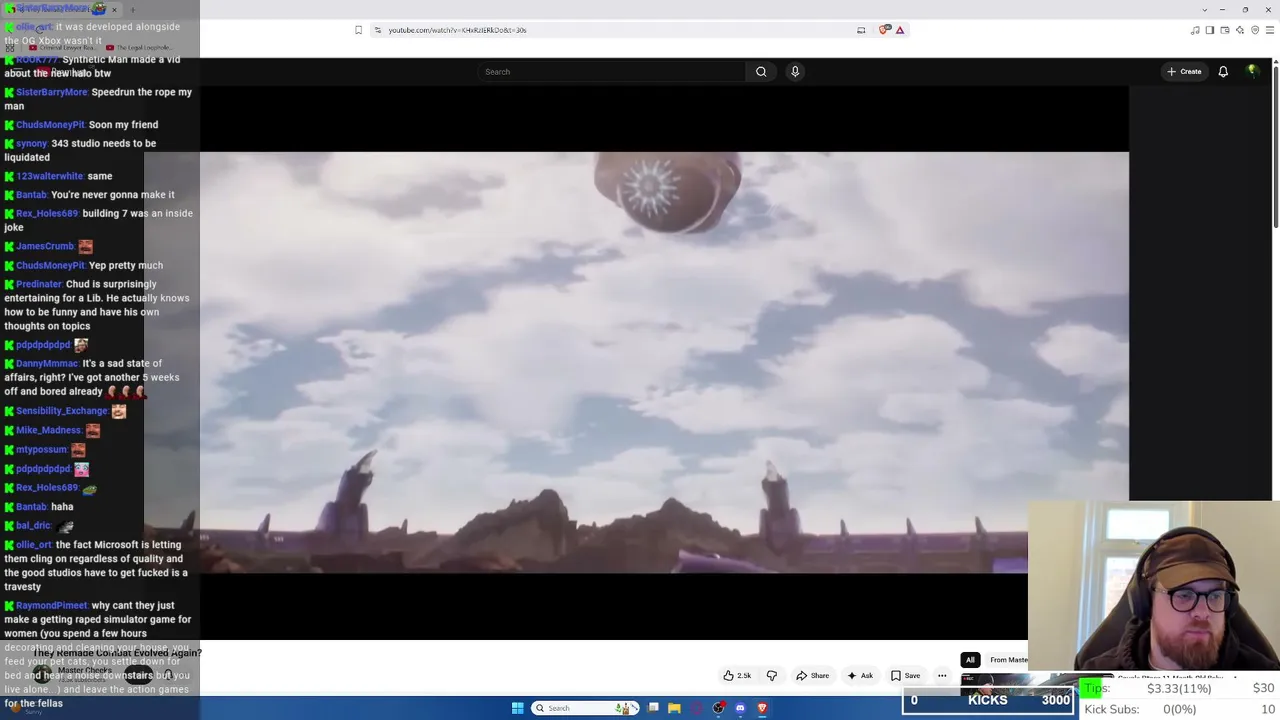The image size is (1280, 720).
Task: Open the Brave Shields lion icon
Action: pos(884,30)
